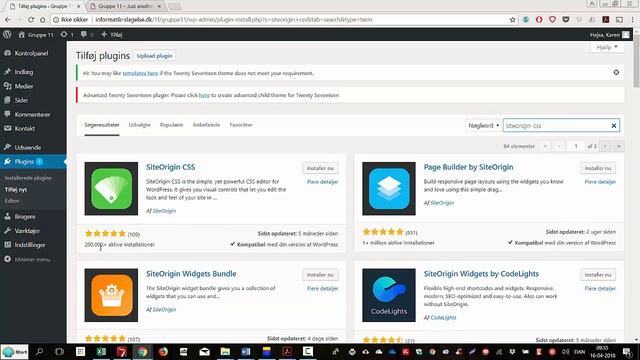Switch to Udvalgte tab
Viewport: 640px width, 360px height.
point(139,125)
